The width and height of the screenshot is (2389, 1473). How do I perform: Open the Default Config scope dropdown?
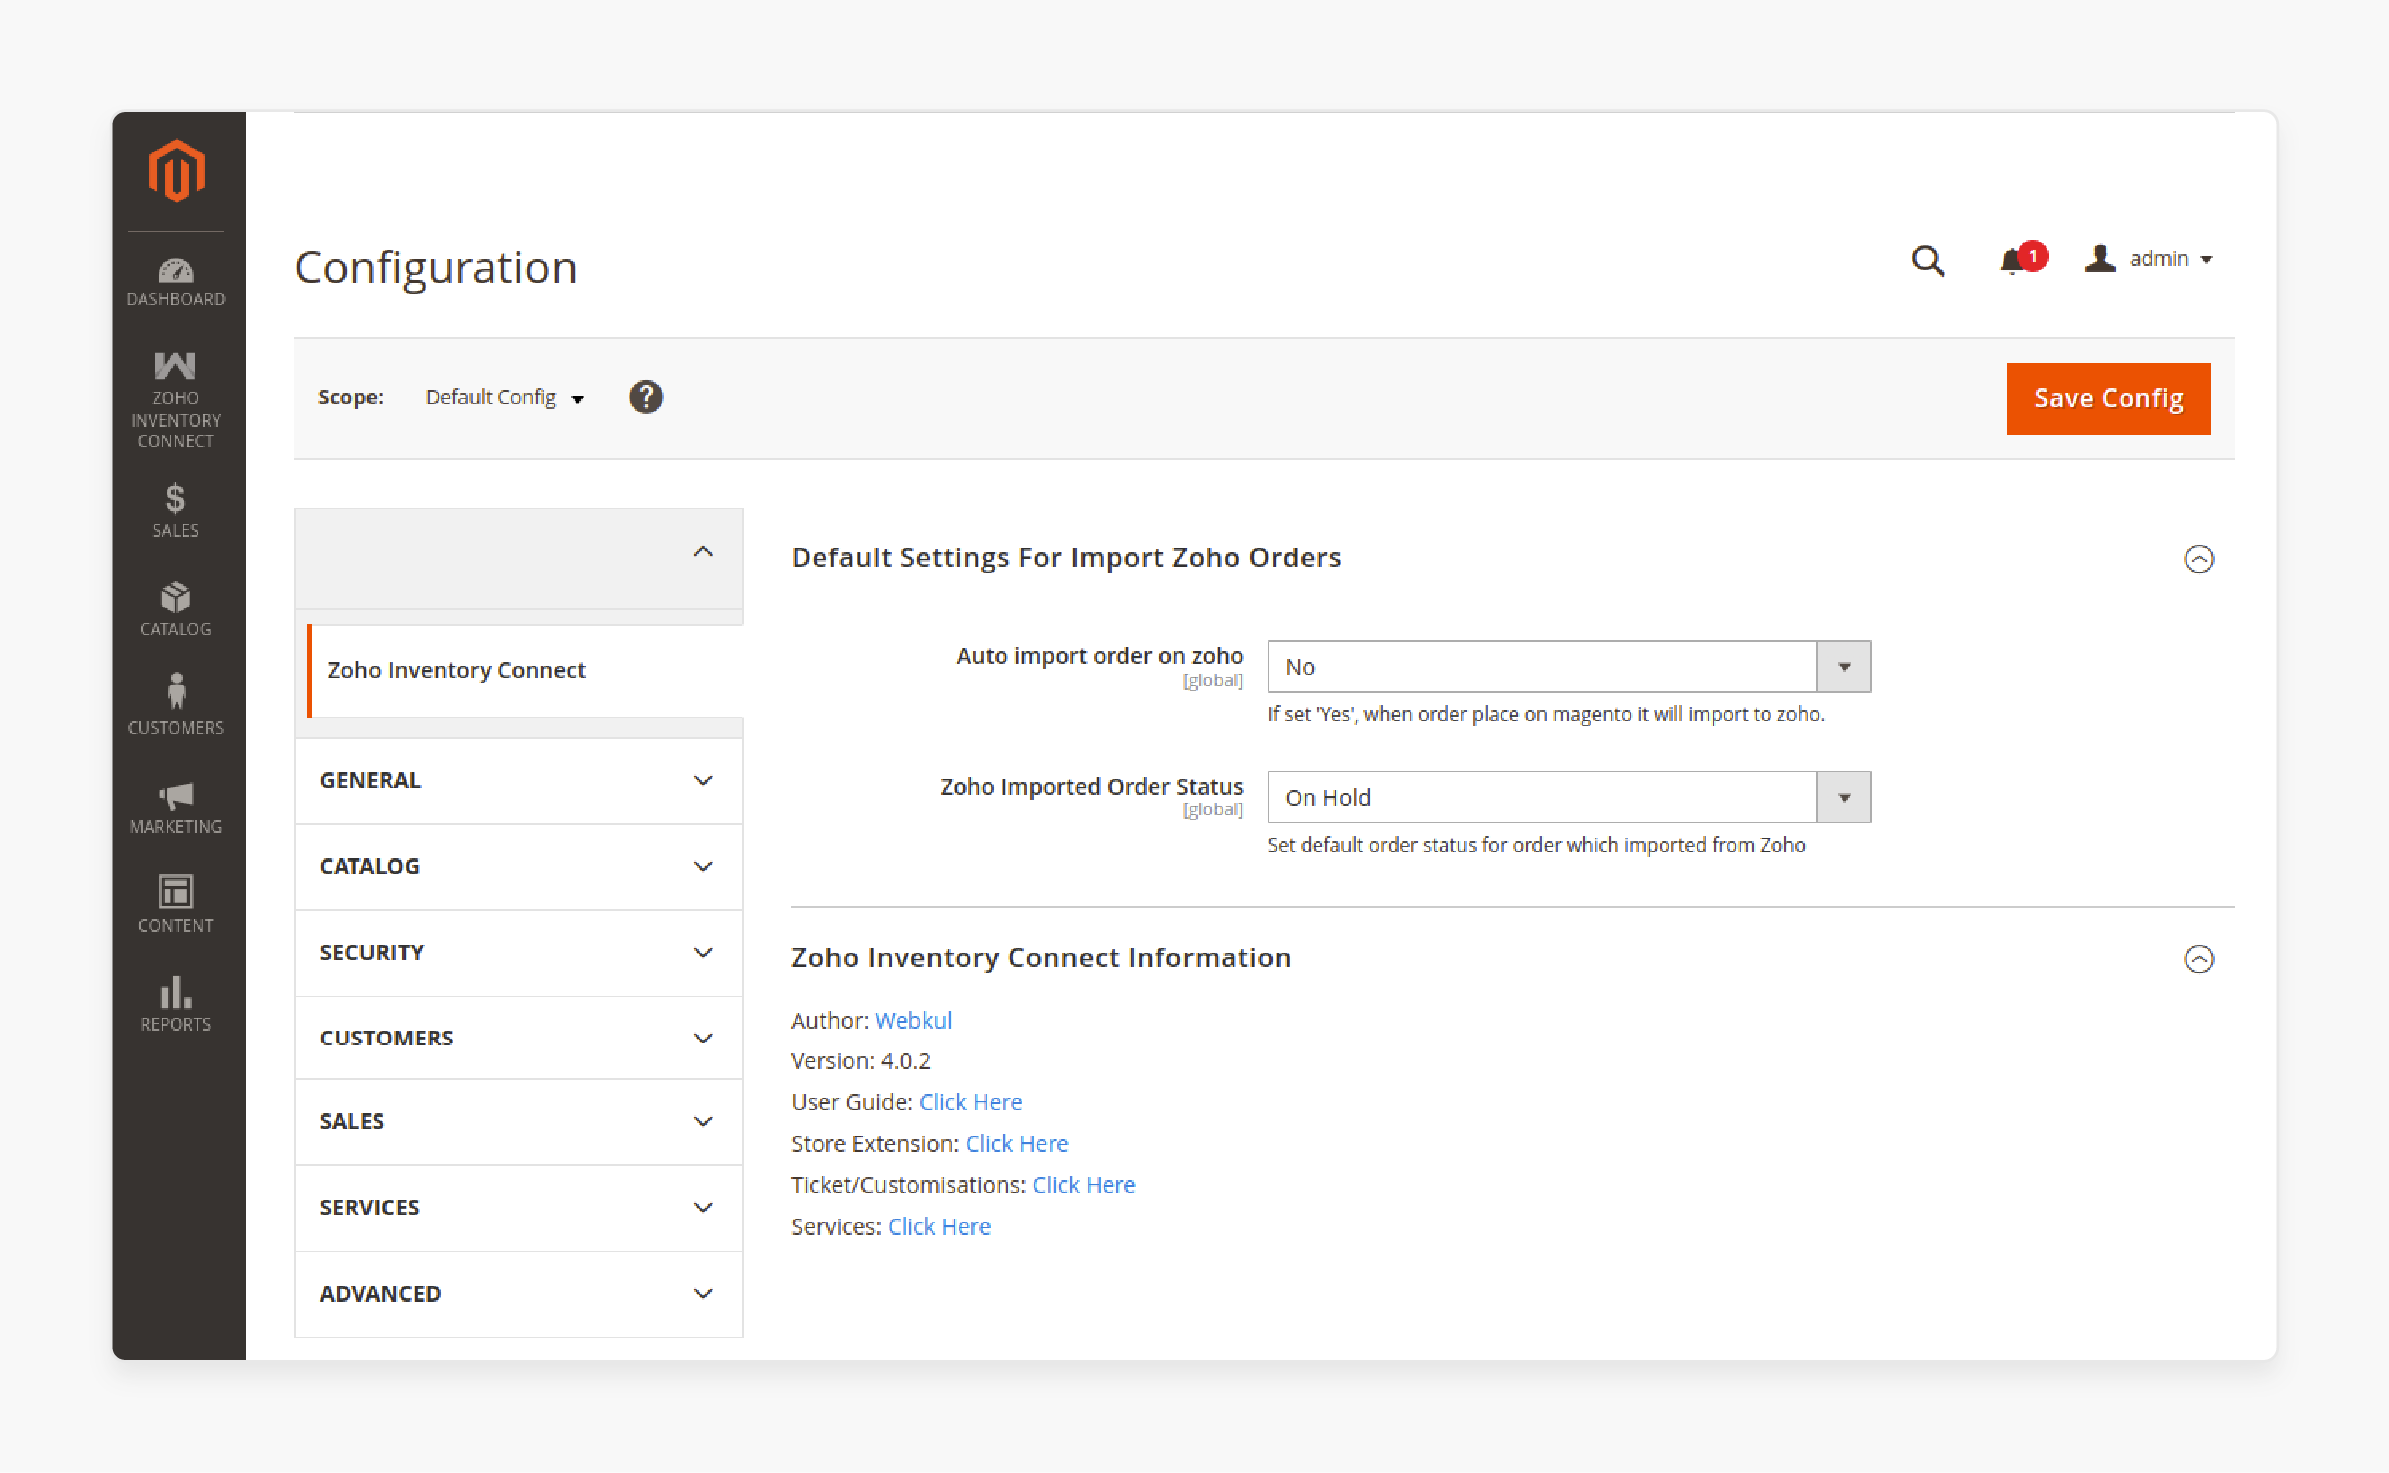click(505, 397)
